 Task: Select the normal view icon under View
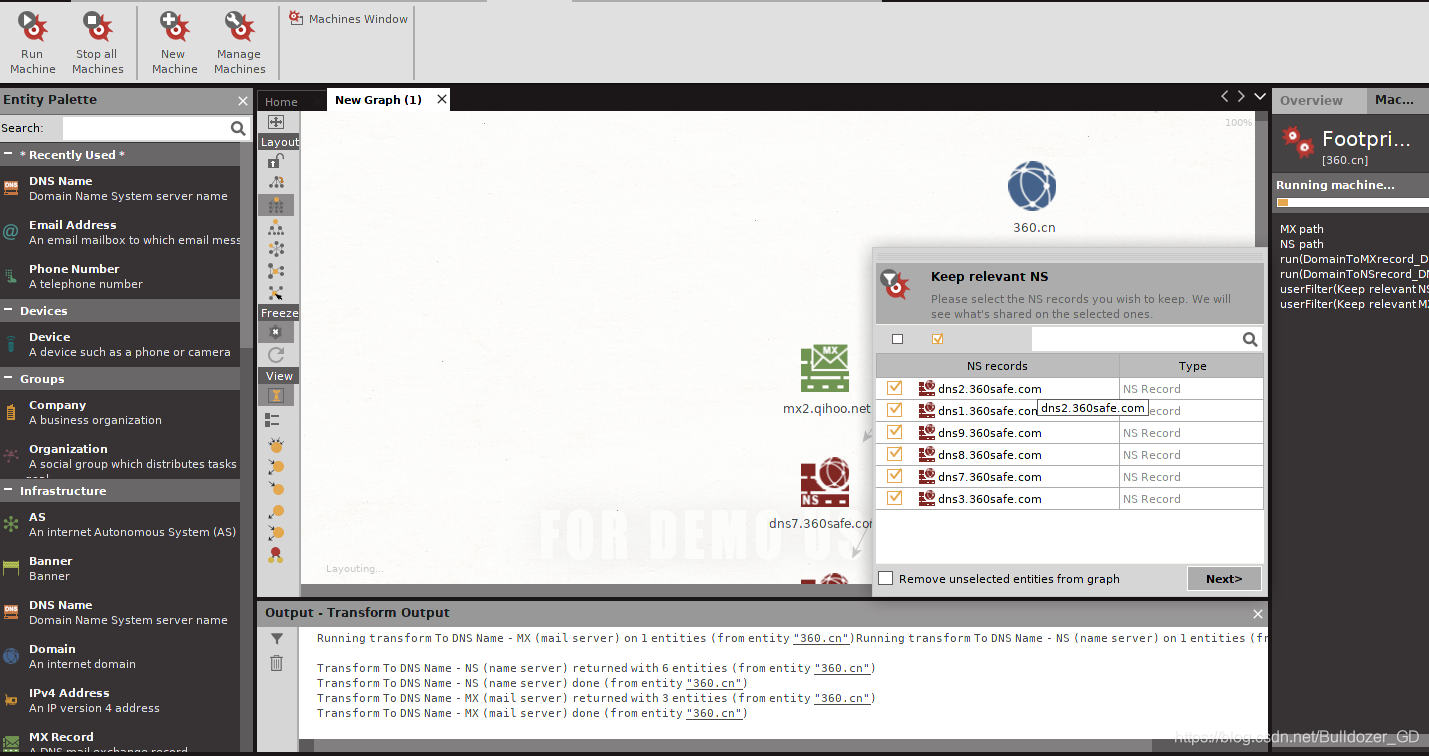[x=276, y=396]
